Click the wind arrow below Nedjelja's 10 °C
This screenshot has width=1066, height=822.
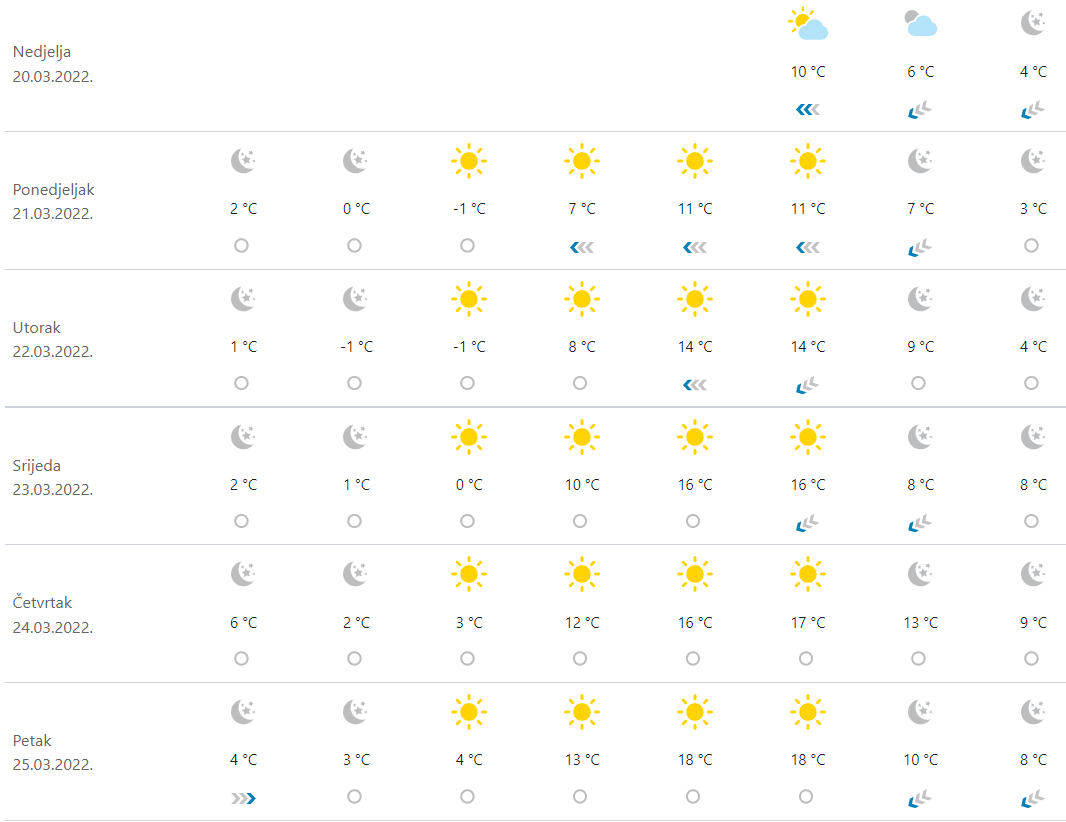coord(807,110)
